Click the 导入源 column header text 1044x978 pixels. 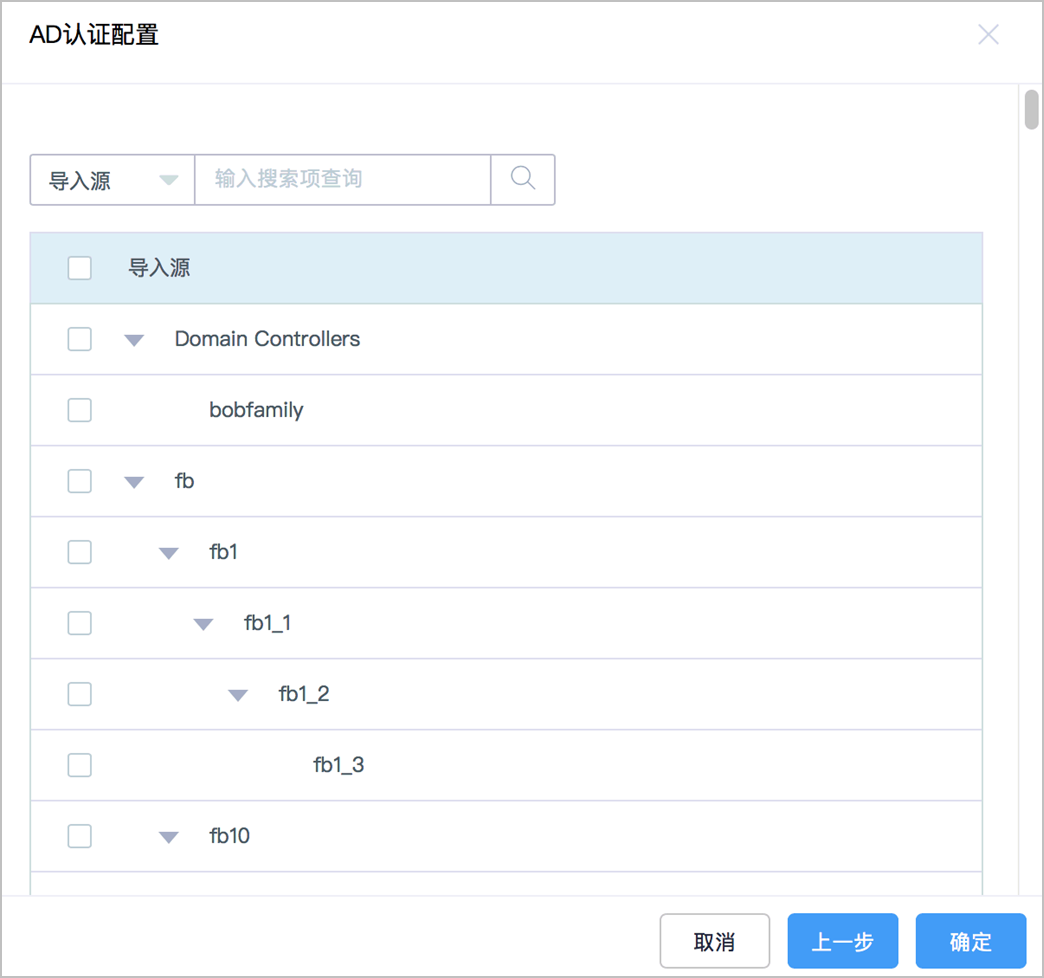coord(158,268)
